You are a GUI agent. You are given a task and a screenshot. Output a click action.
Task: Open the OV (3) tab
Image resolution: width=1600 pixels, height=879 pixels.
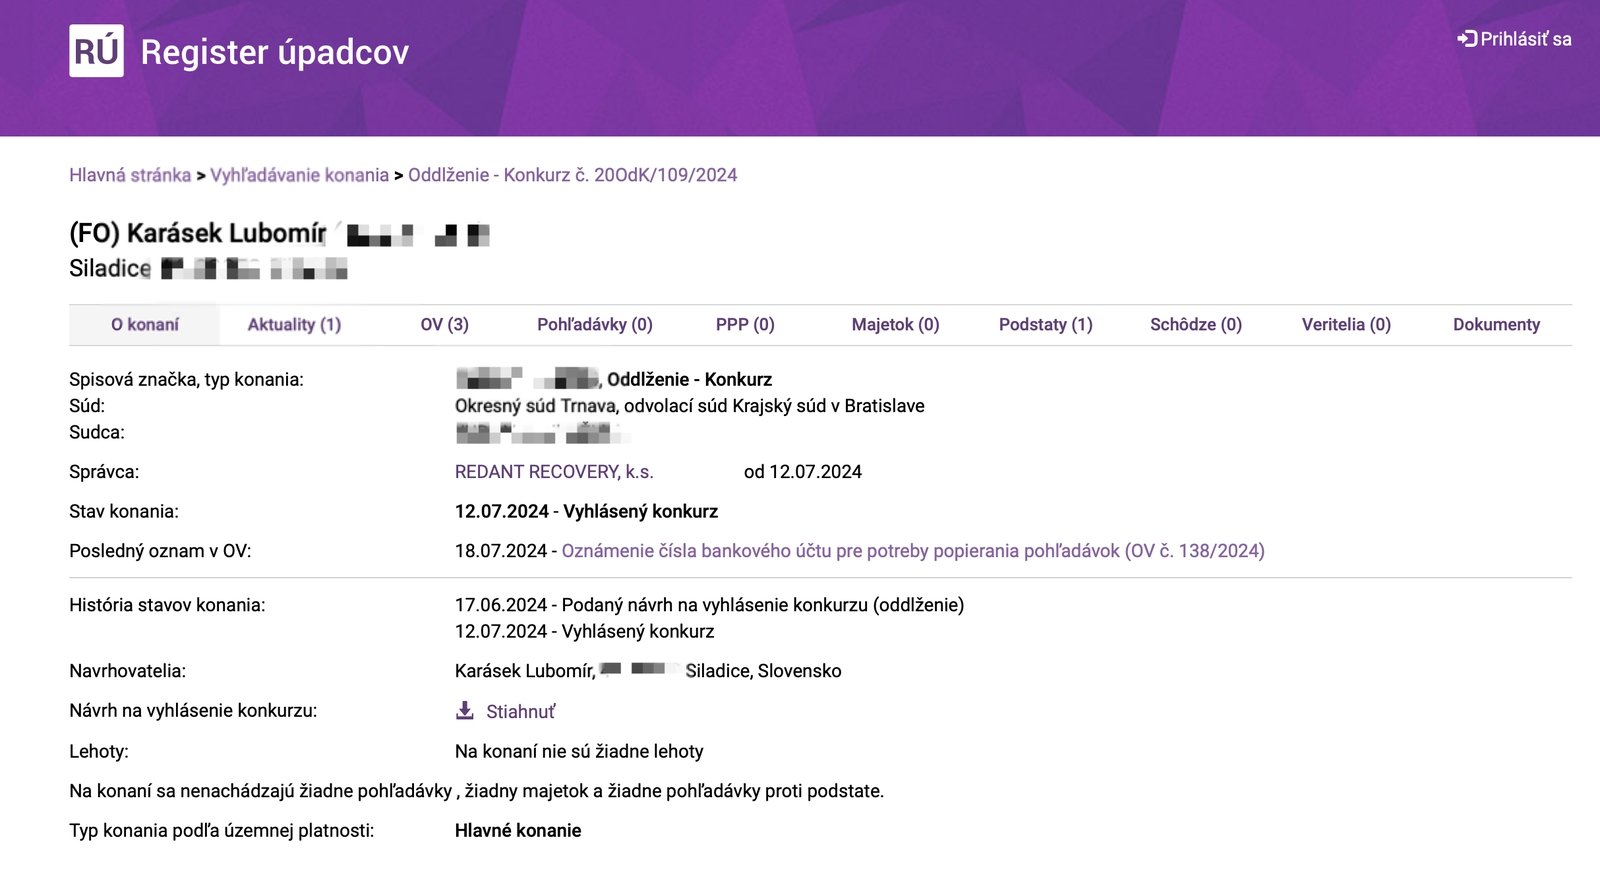coord(445,325)
